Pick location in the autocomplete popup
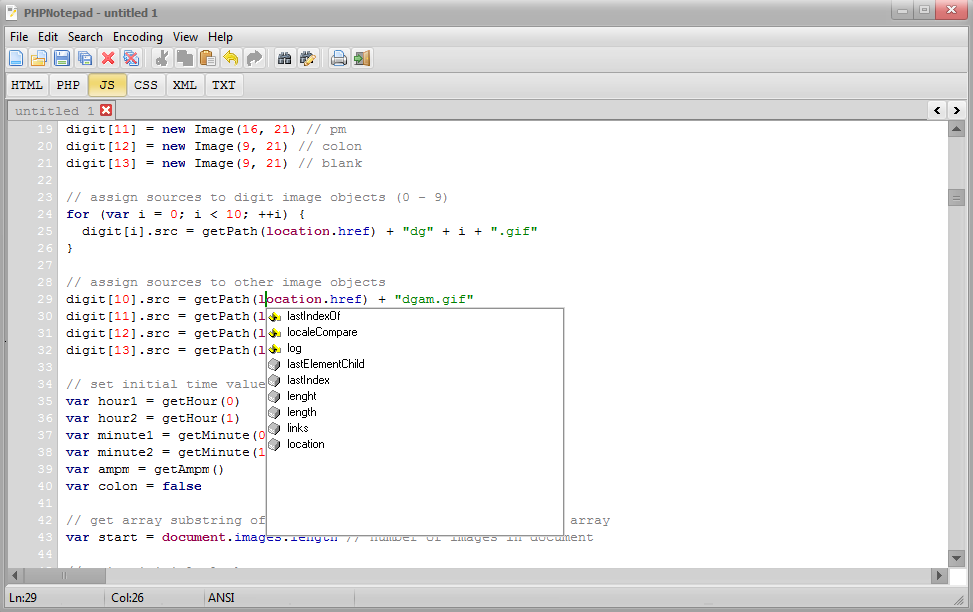This screenshot has width=973, height=612. [305, 444]
